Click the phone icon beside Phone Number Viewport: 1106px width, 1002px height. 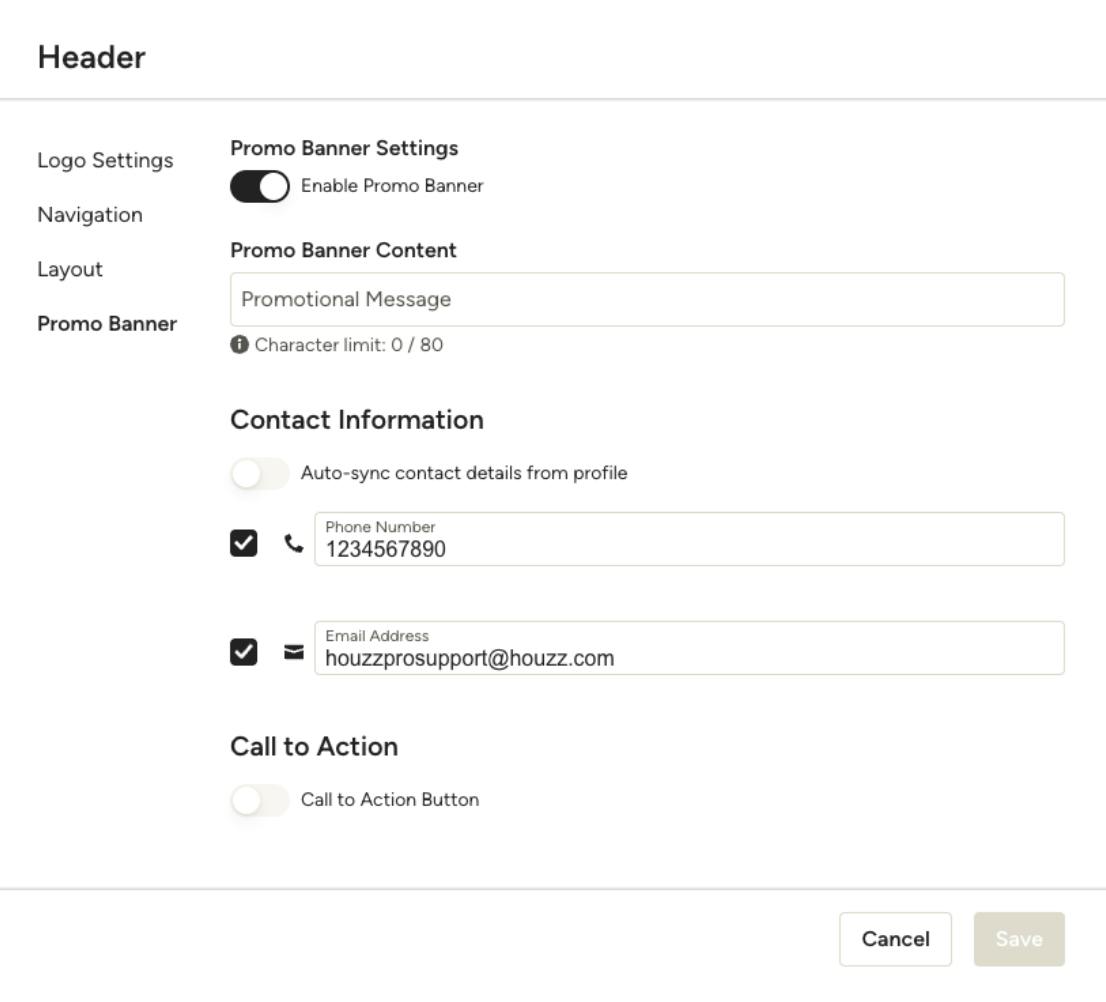[293, 543]
